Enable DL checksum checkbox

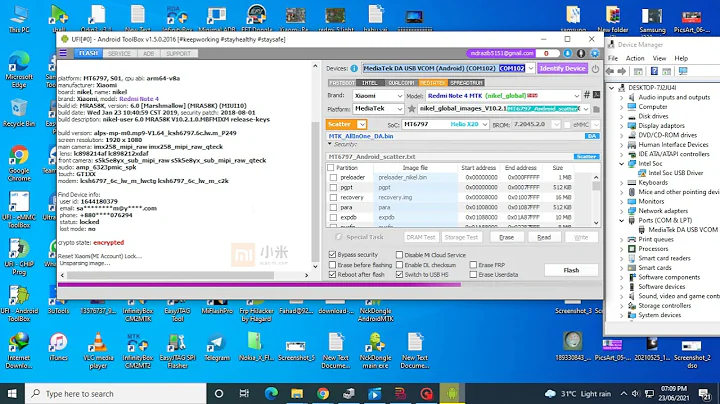(x=399, y=265)
